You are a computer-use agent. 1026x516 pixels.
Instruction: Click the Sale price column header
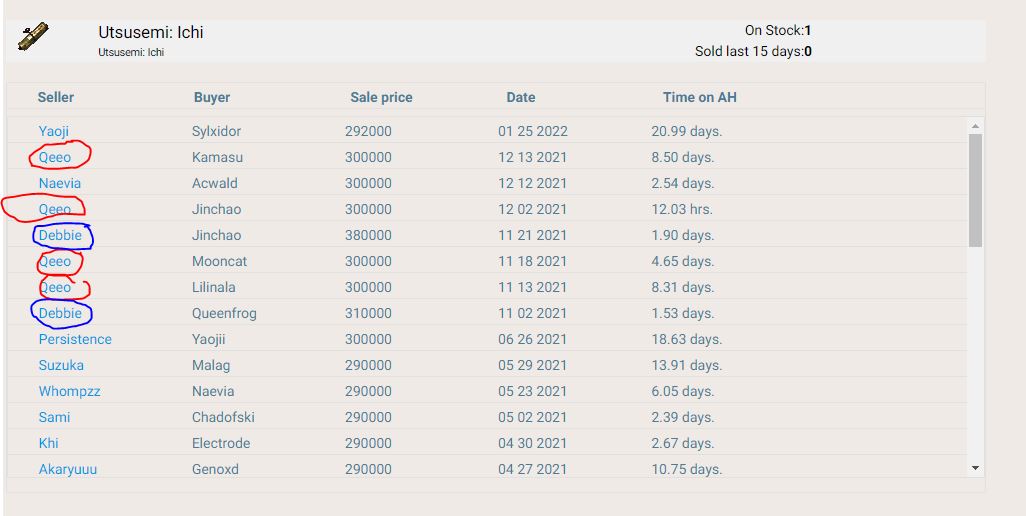381,97
